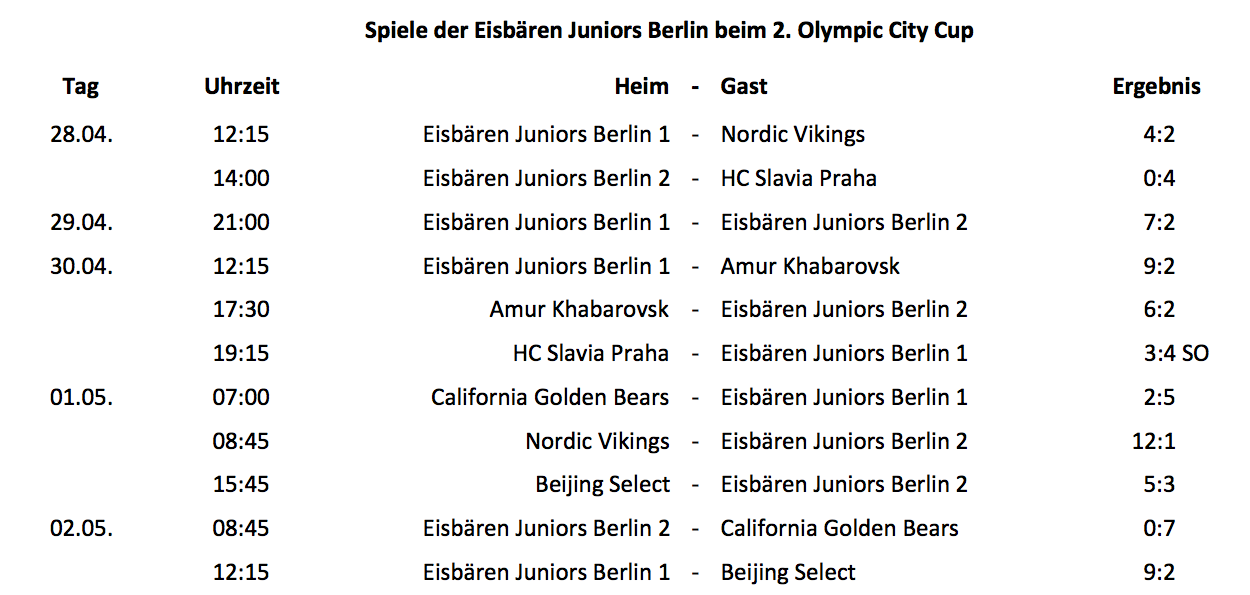Screen dimensions: 1250x595
Task: Select the Nordic Vikings guest team in the first row
Action: 793,134
